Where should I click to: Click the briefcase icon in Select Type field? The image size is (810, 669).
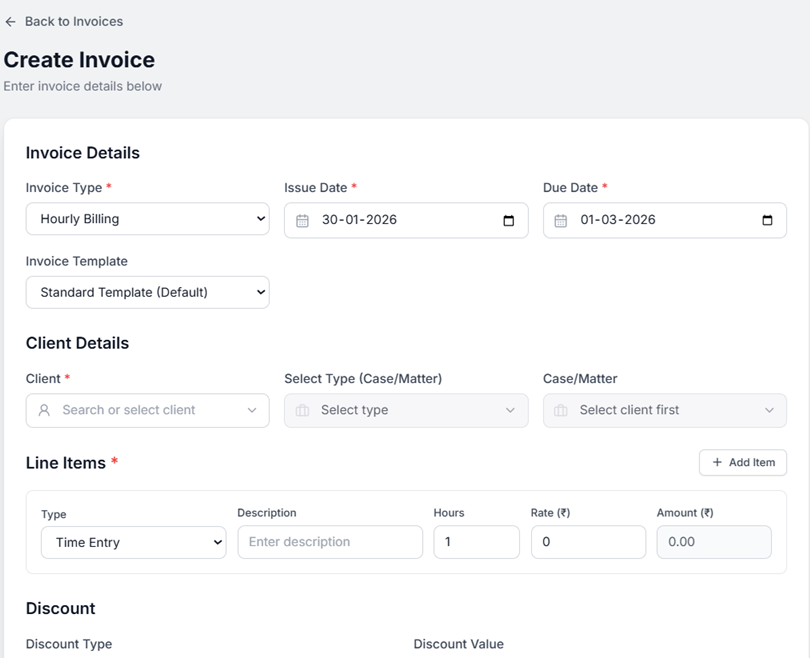tap(302, 410)
